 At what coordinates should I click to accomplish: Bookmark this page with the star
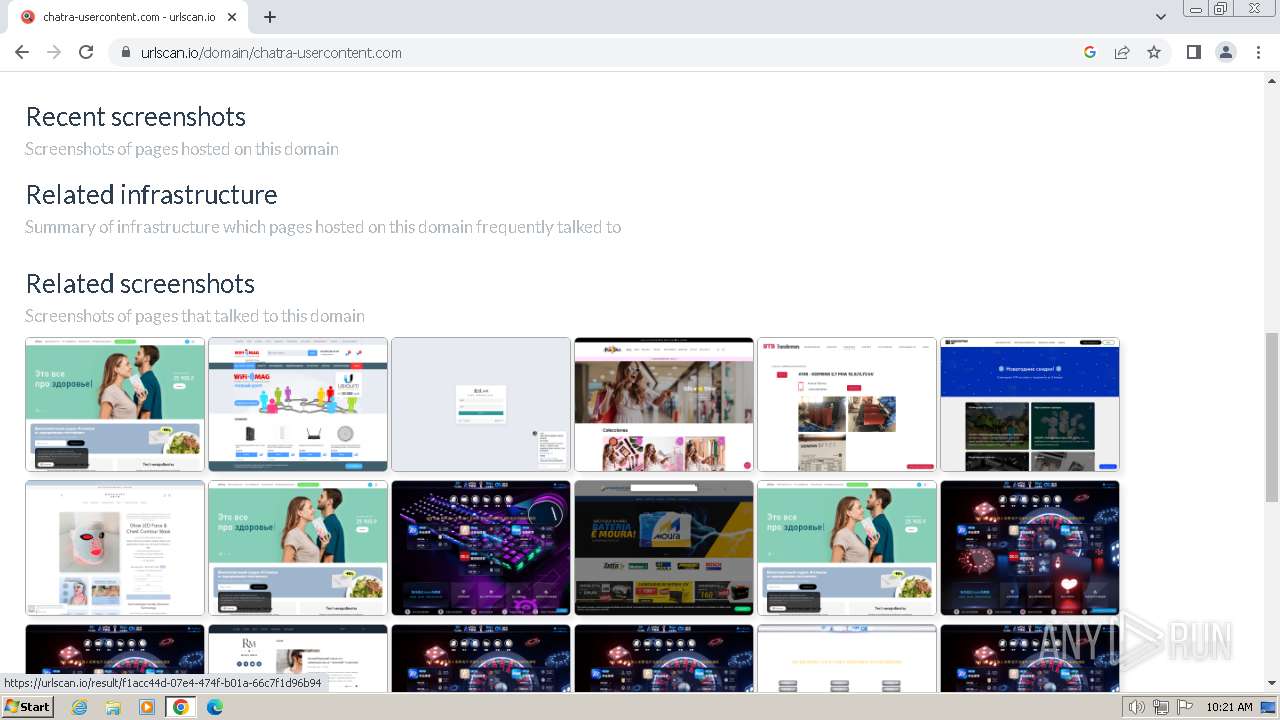[1154, 52]
